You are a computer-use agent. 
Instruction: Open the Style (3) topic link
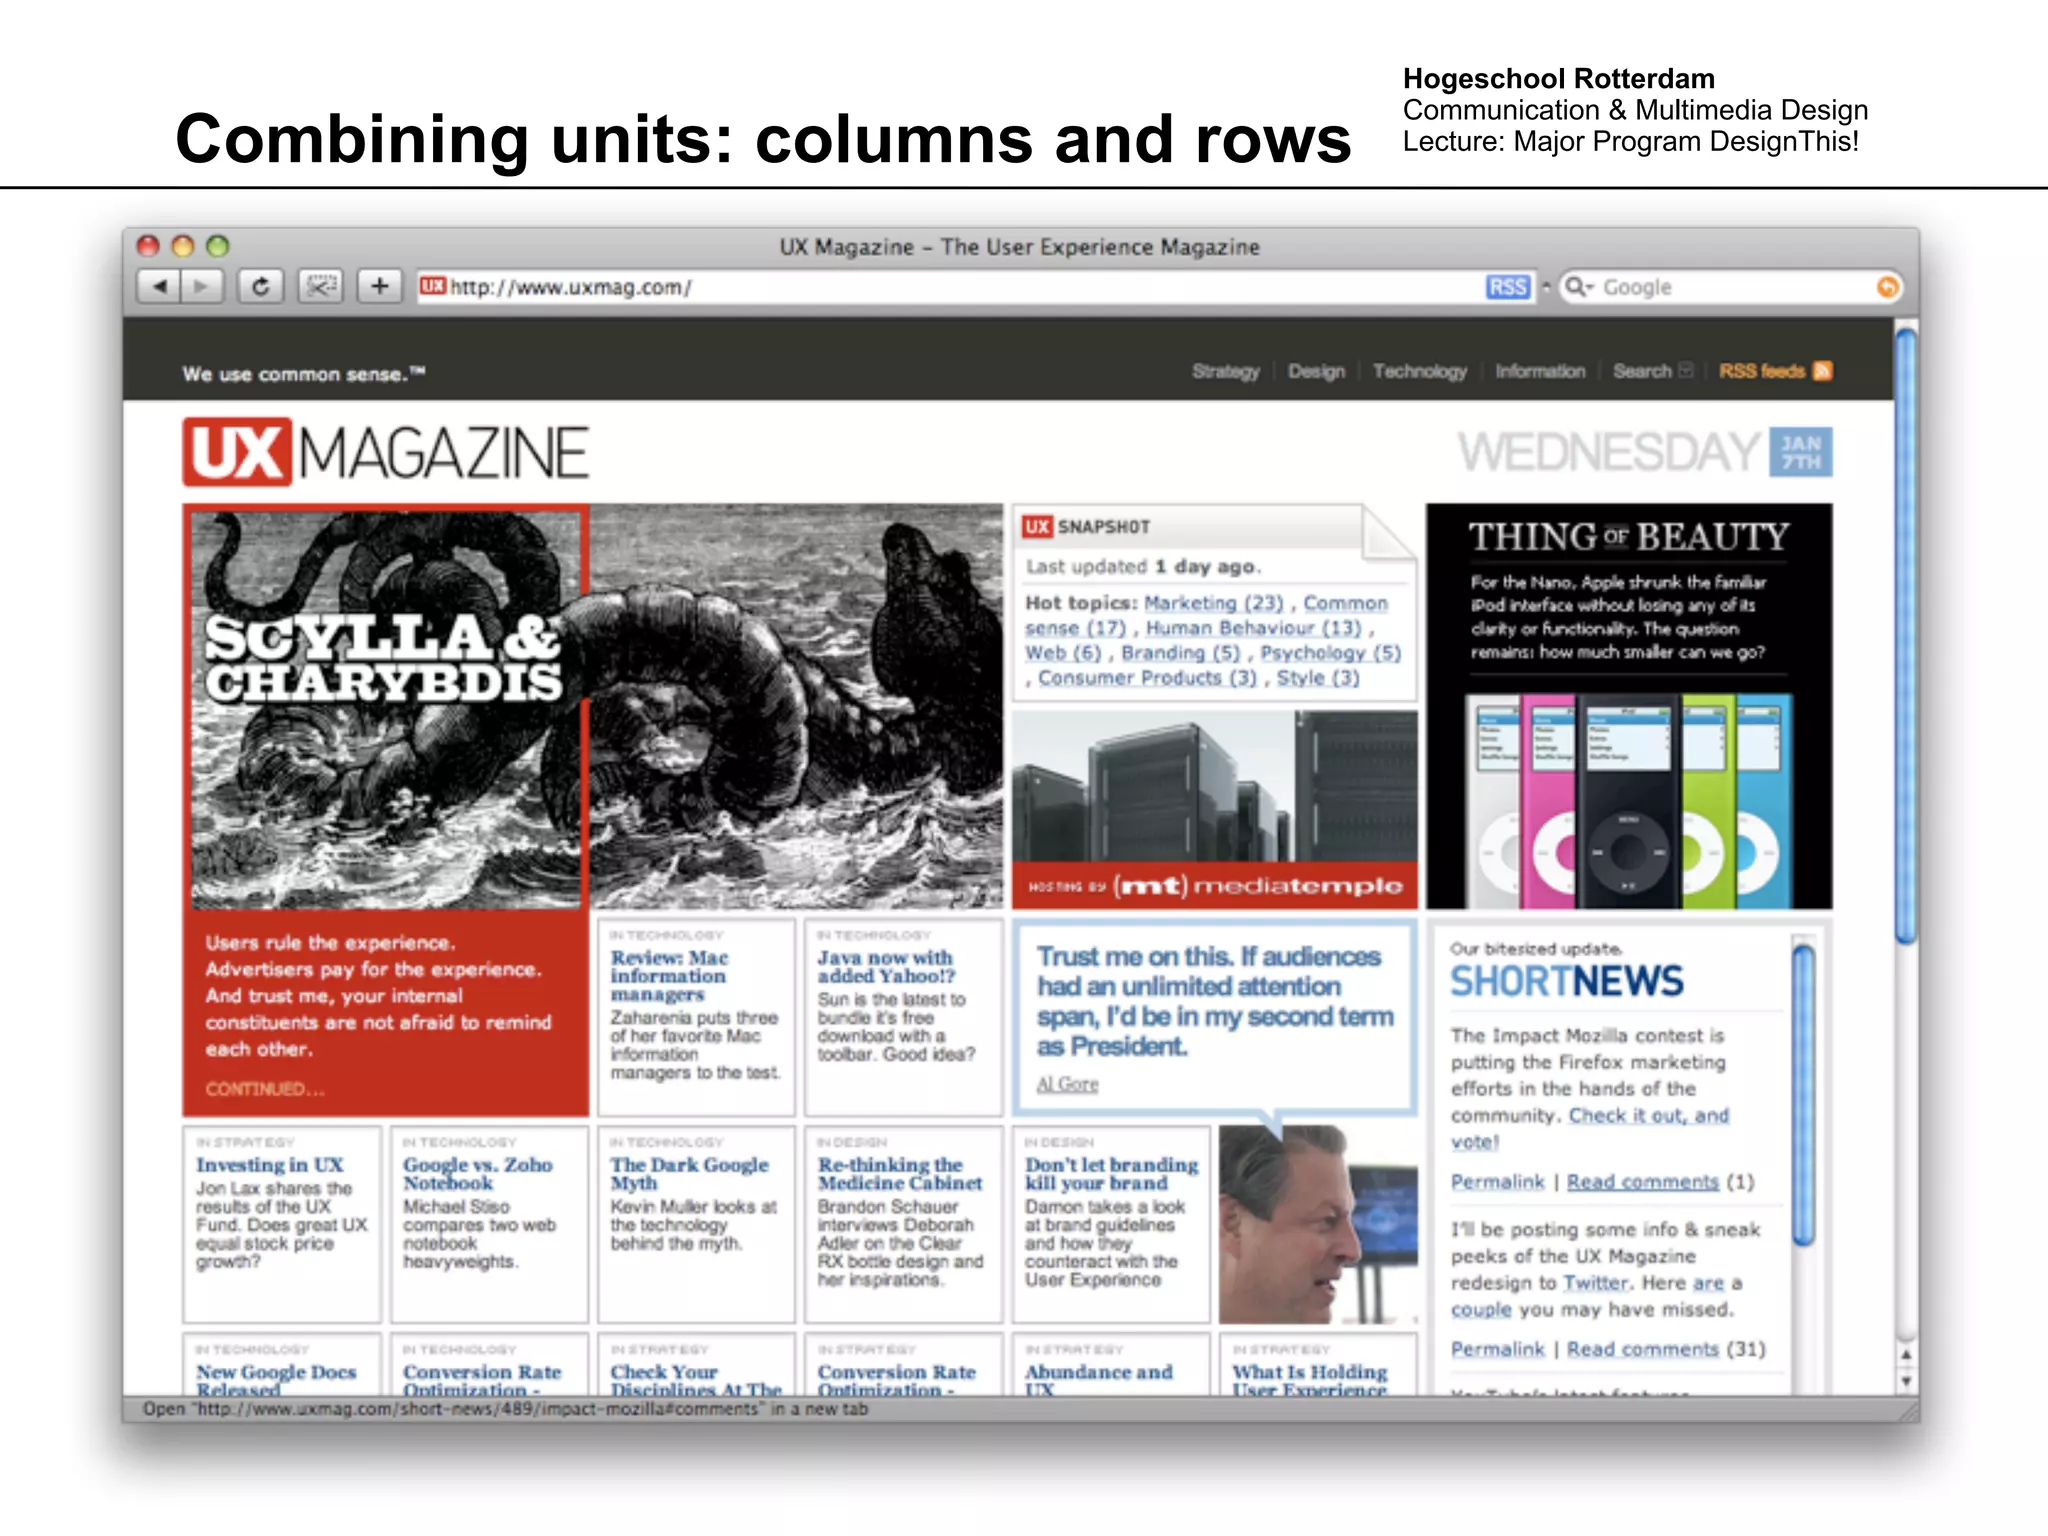tap(1318, 678)
